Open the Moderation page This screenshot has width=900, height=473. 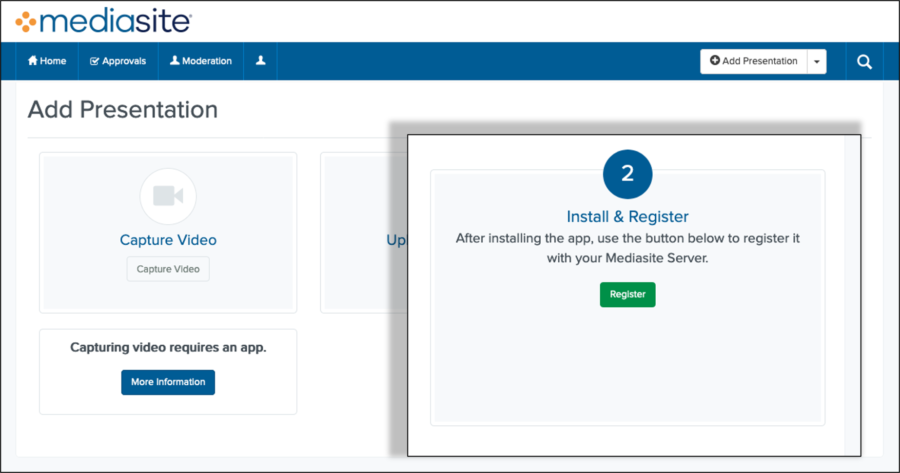pos(201,61)
